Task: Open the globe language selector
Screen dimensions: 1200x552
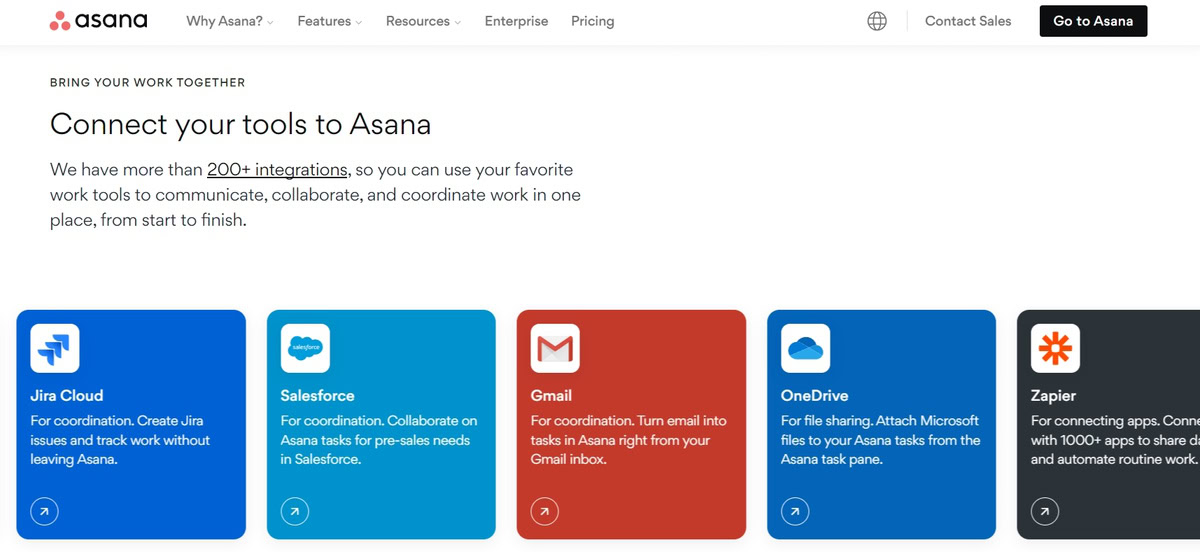Action: [877, 21]
